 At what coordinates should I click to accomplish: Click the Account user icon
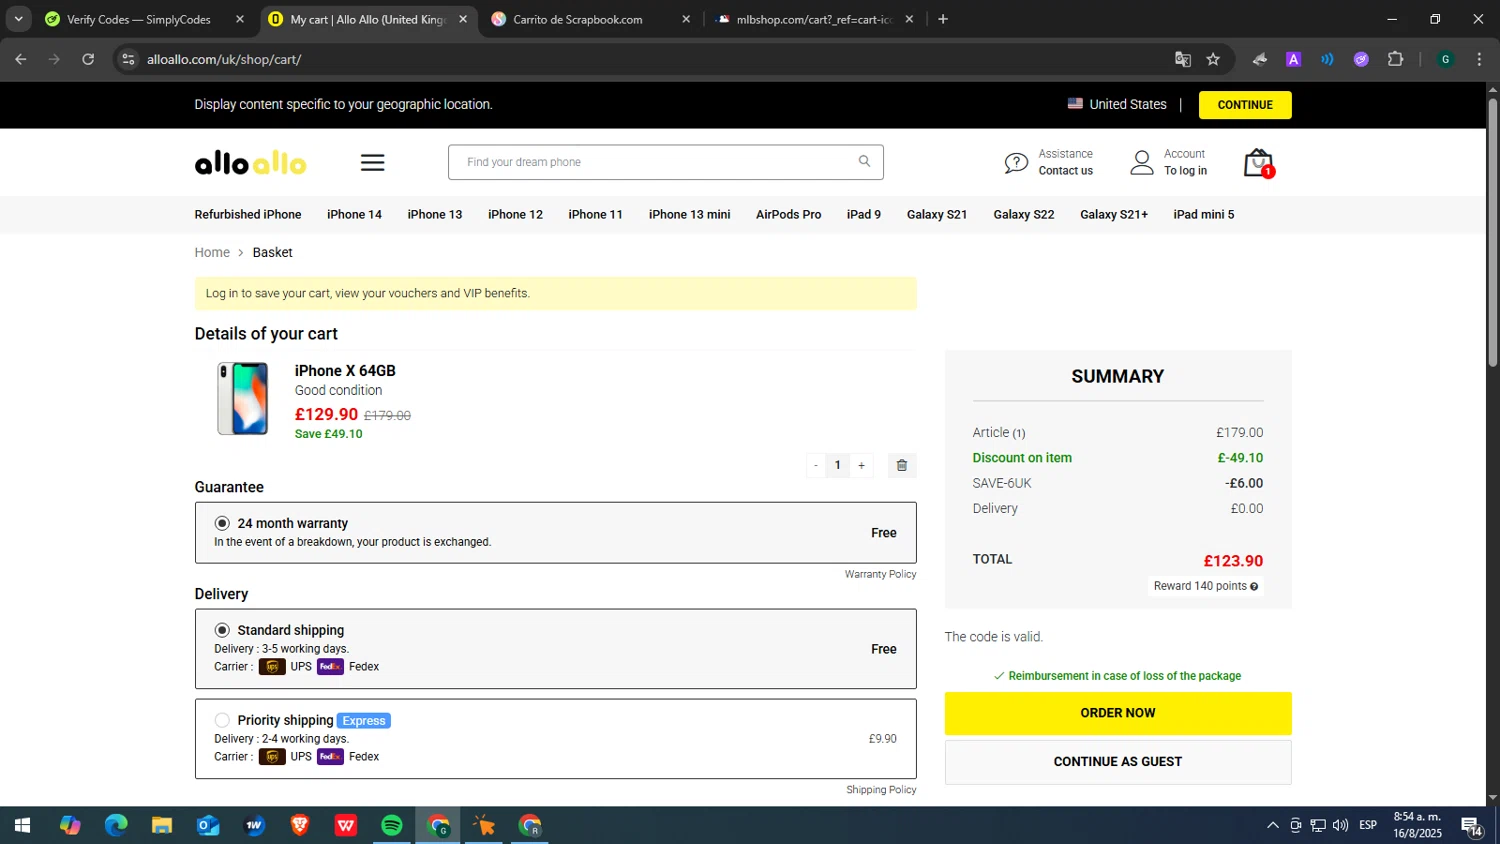[x=1142, y=162]
